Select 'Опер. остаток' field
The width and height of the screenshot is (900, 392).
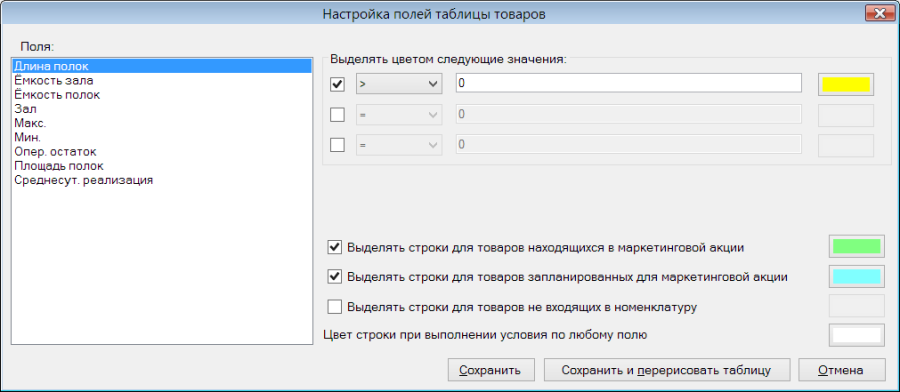(x=161, y=152)
